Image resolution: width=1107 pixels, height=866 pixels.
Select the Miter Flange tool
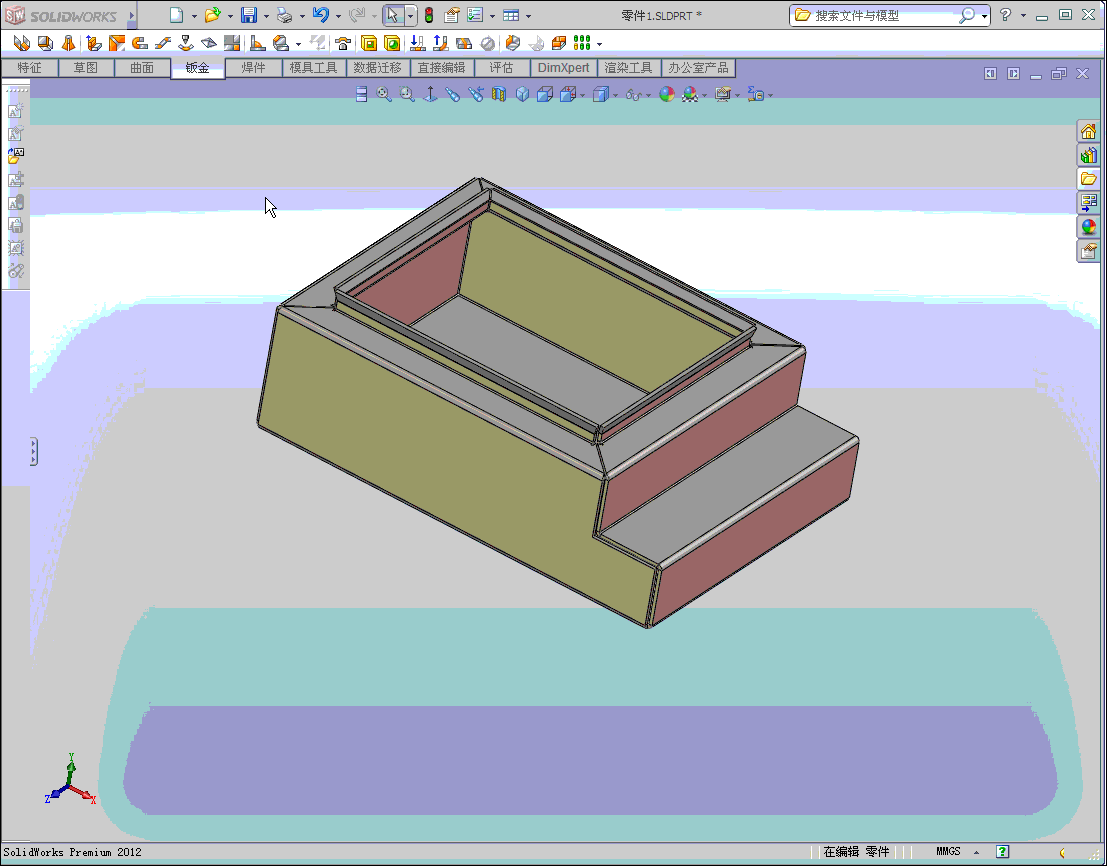point(116,44)
